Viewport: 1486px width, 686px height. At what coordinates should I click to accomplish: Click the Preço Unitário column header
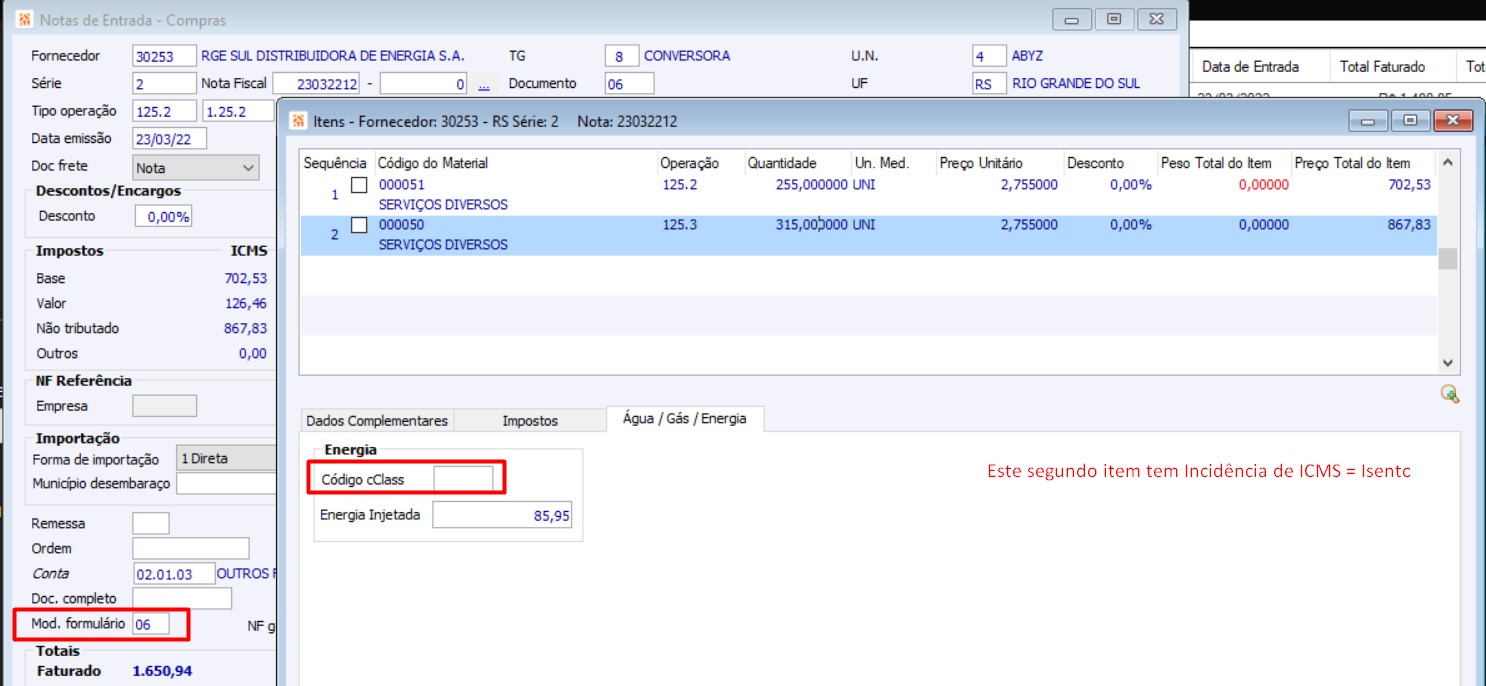981,163
